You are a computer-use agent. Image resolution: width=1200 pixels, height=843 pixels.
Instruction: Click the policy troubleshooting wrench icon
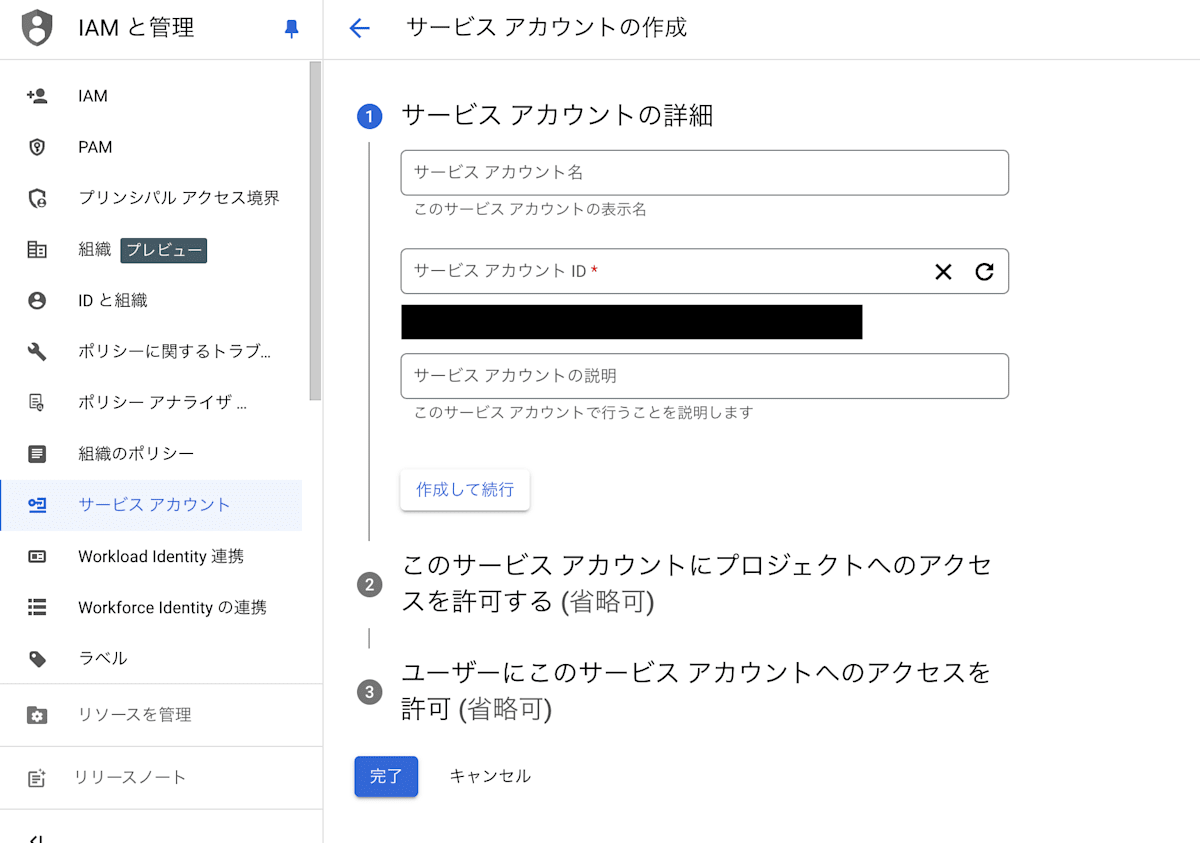pos(37,351)
